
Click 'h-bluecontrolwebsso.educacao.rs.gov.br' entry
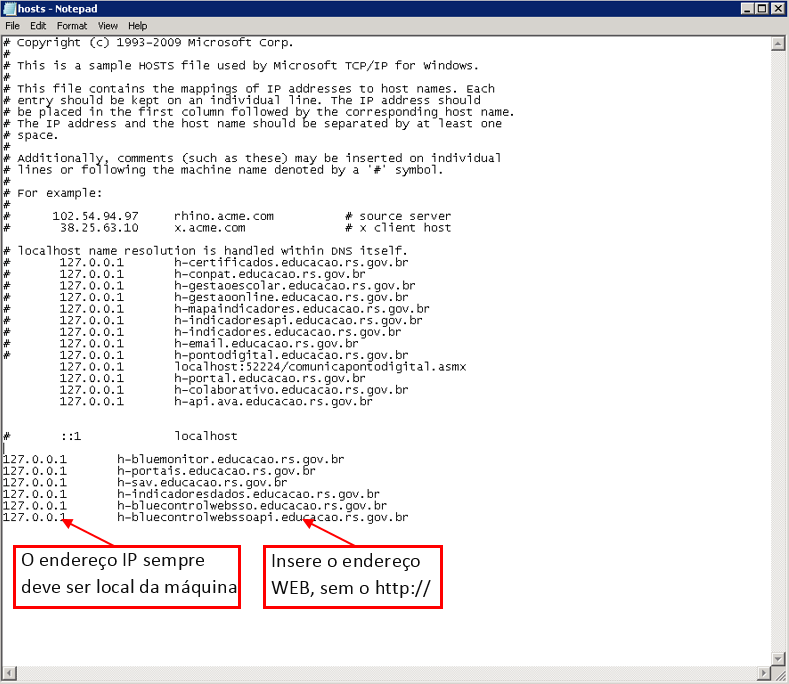(x=252, y=506)
